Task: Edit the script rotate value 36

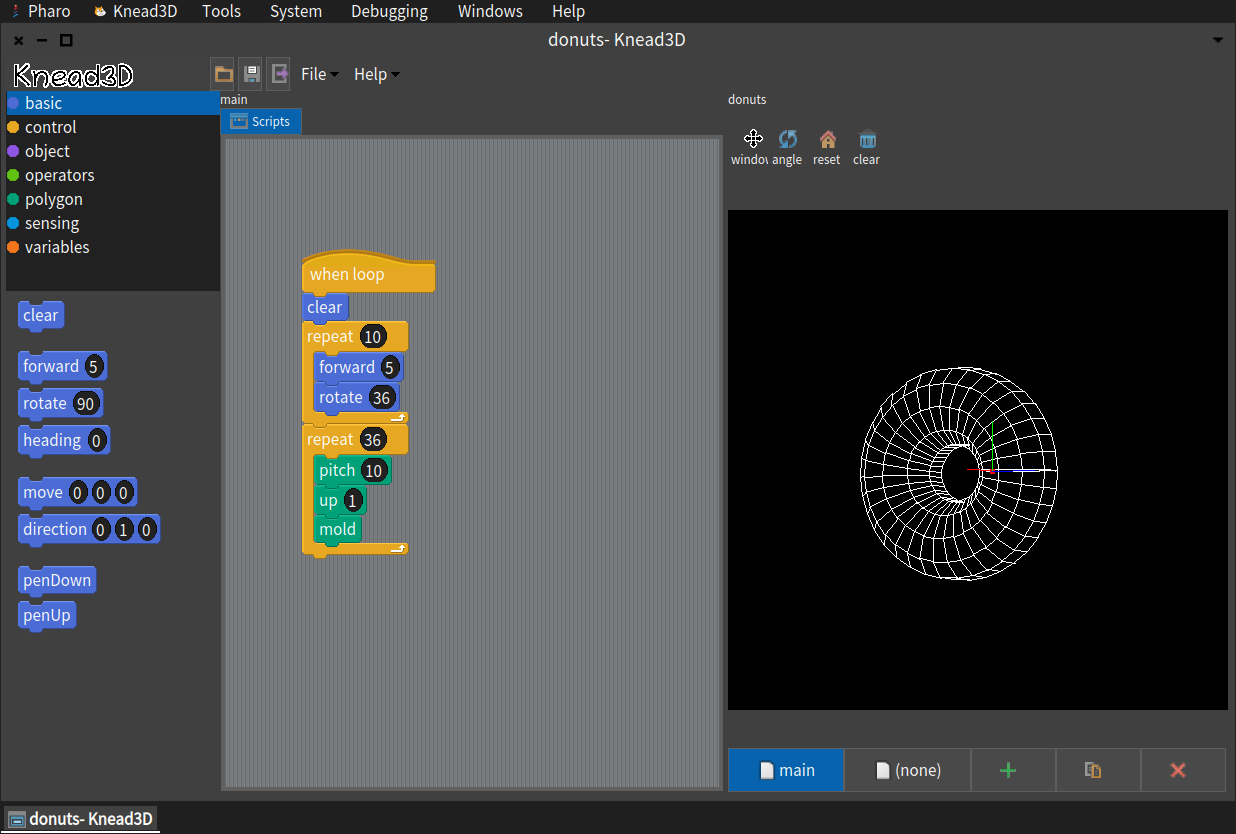Action: click(381, 398)
